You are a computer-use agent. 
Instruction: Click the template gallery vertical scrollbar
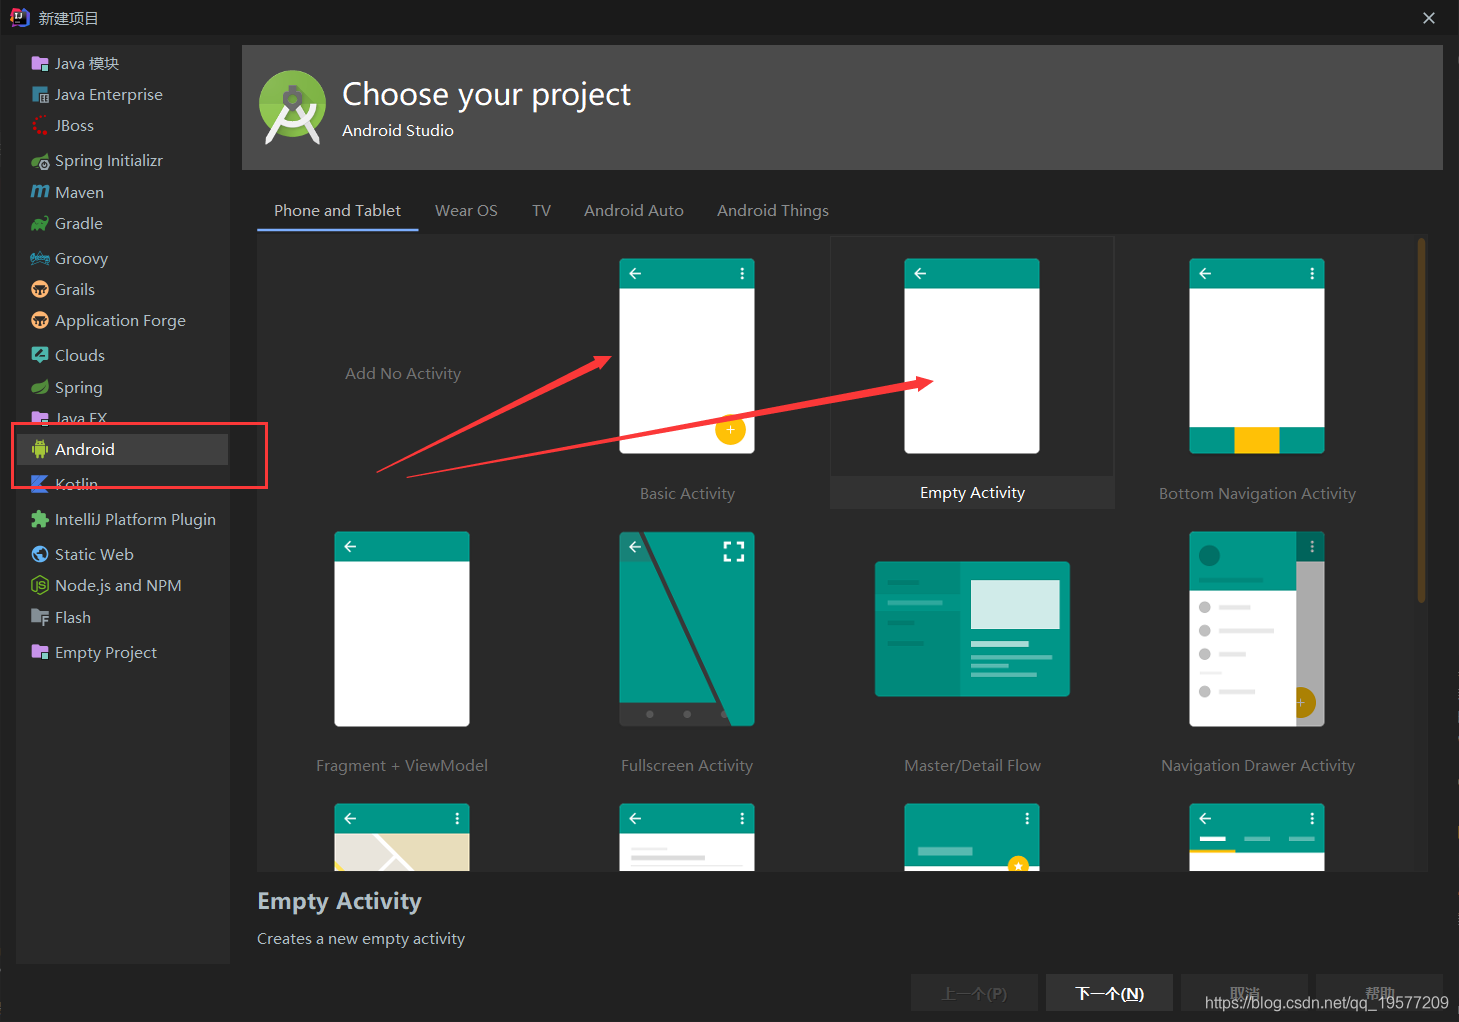(1421, 420)
